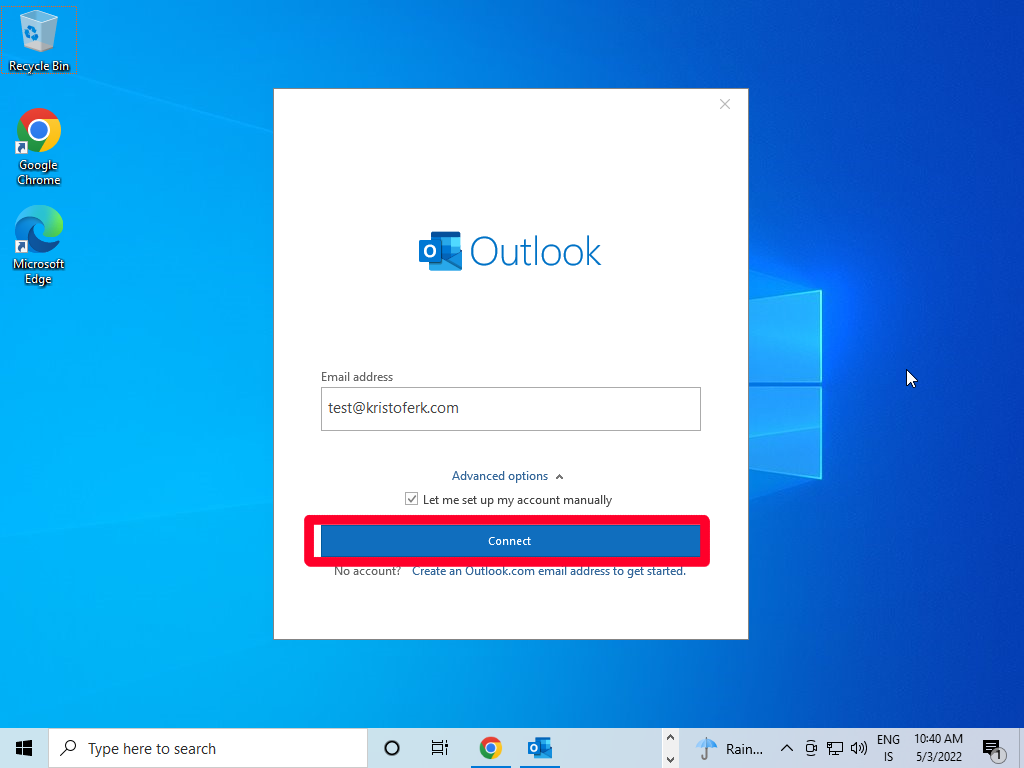Collapse the Advanced options section
This screenshot has height=768, width=1024.
coord(507,476)
